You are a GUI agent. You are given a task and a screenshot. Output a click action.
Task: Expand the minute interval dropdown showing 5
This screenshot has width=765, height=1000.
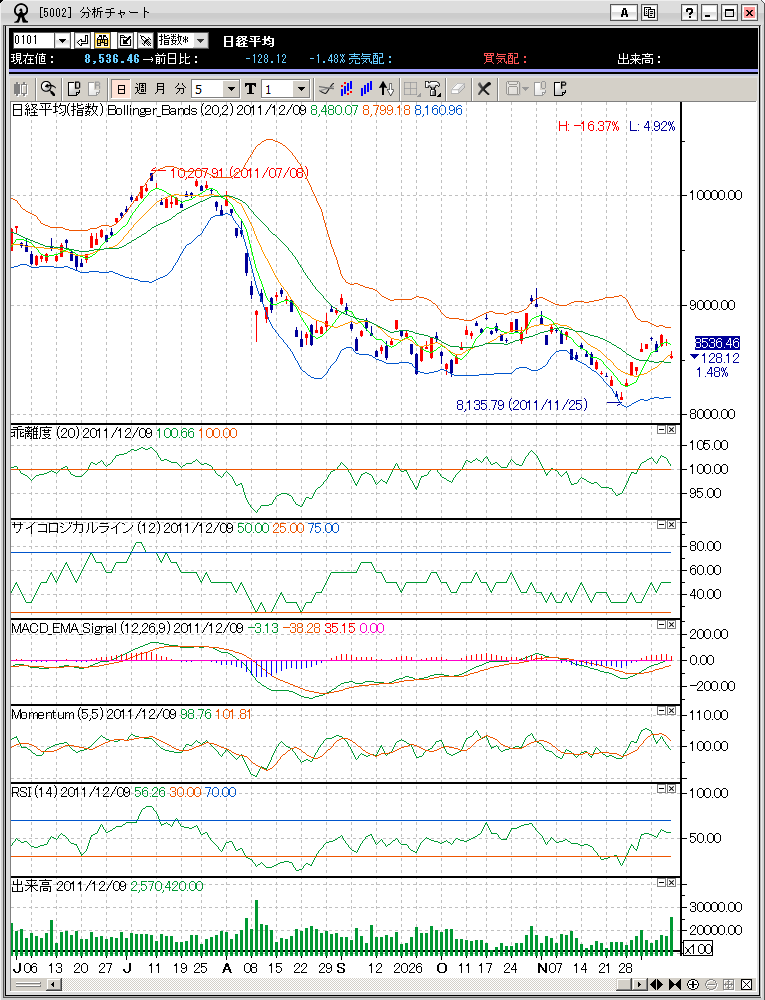[x=232, y=88]
